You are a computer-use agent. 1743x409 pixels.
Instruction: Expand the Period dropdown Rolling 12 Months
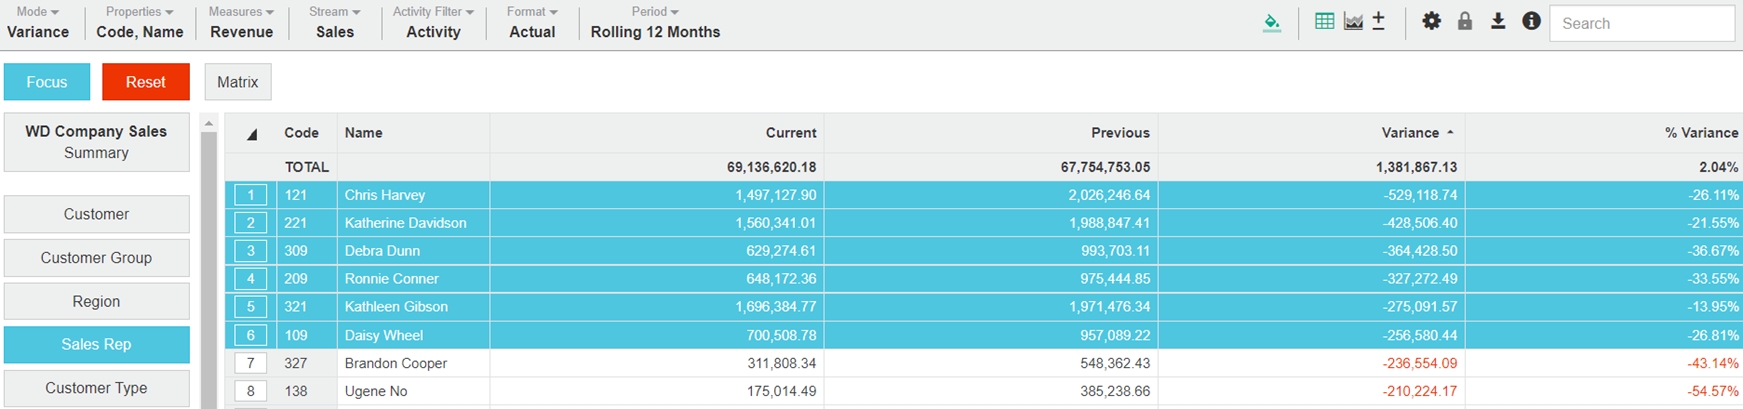coord(655,22)
